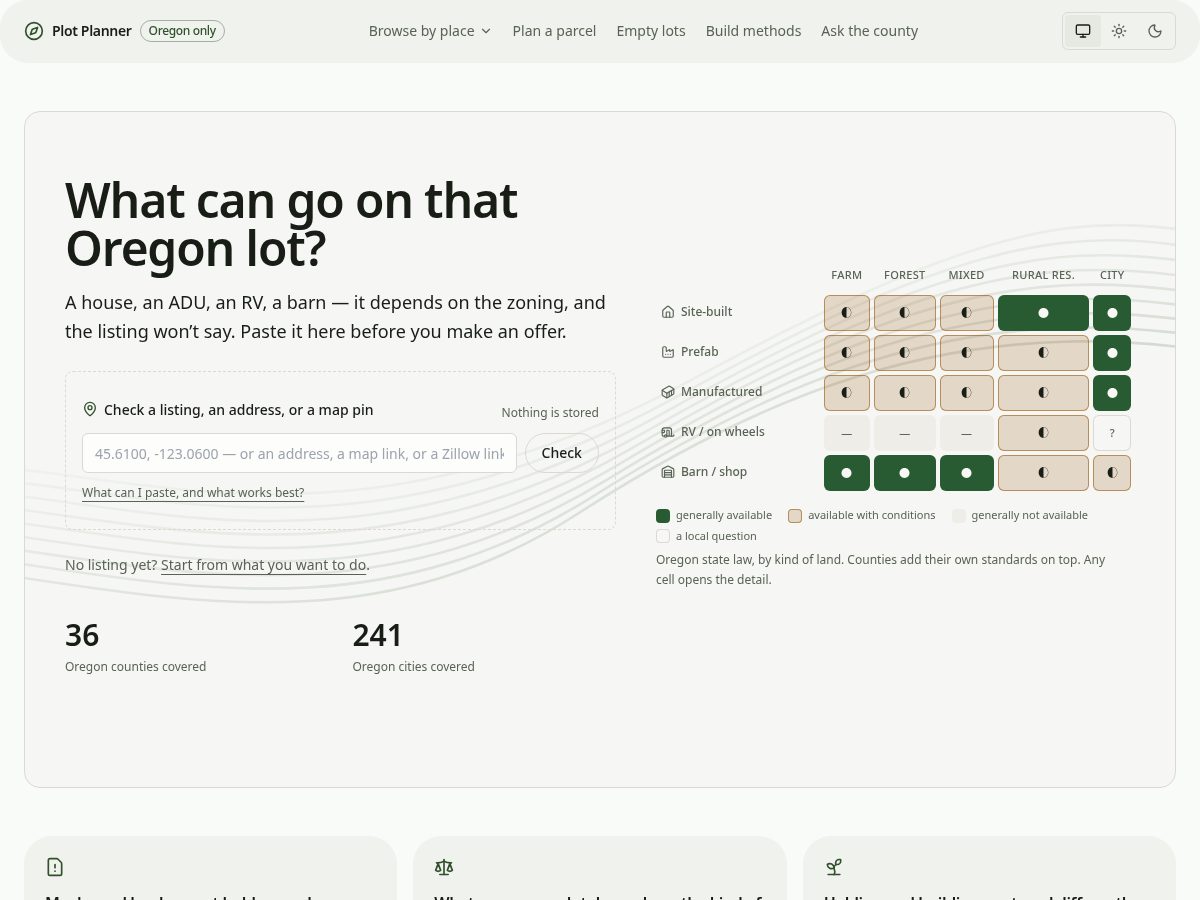1200x900 pixels.
Task: Switch to light theme sun icon
Action: pos(1119,31)
